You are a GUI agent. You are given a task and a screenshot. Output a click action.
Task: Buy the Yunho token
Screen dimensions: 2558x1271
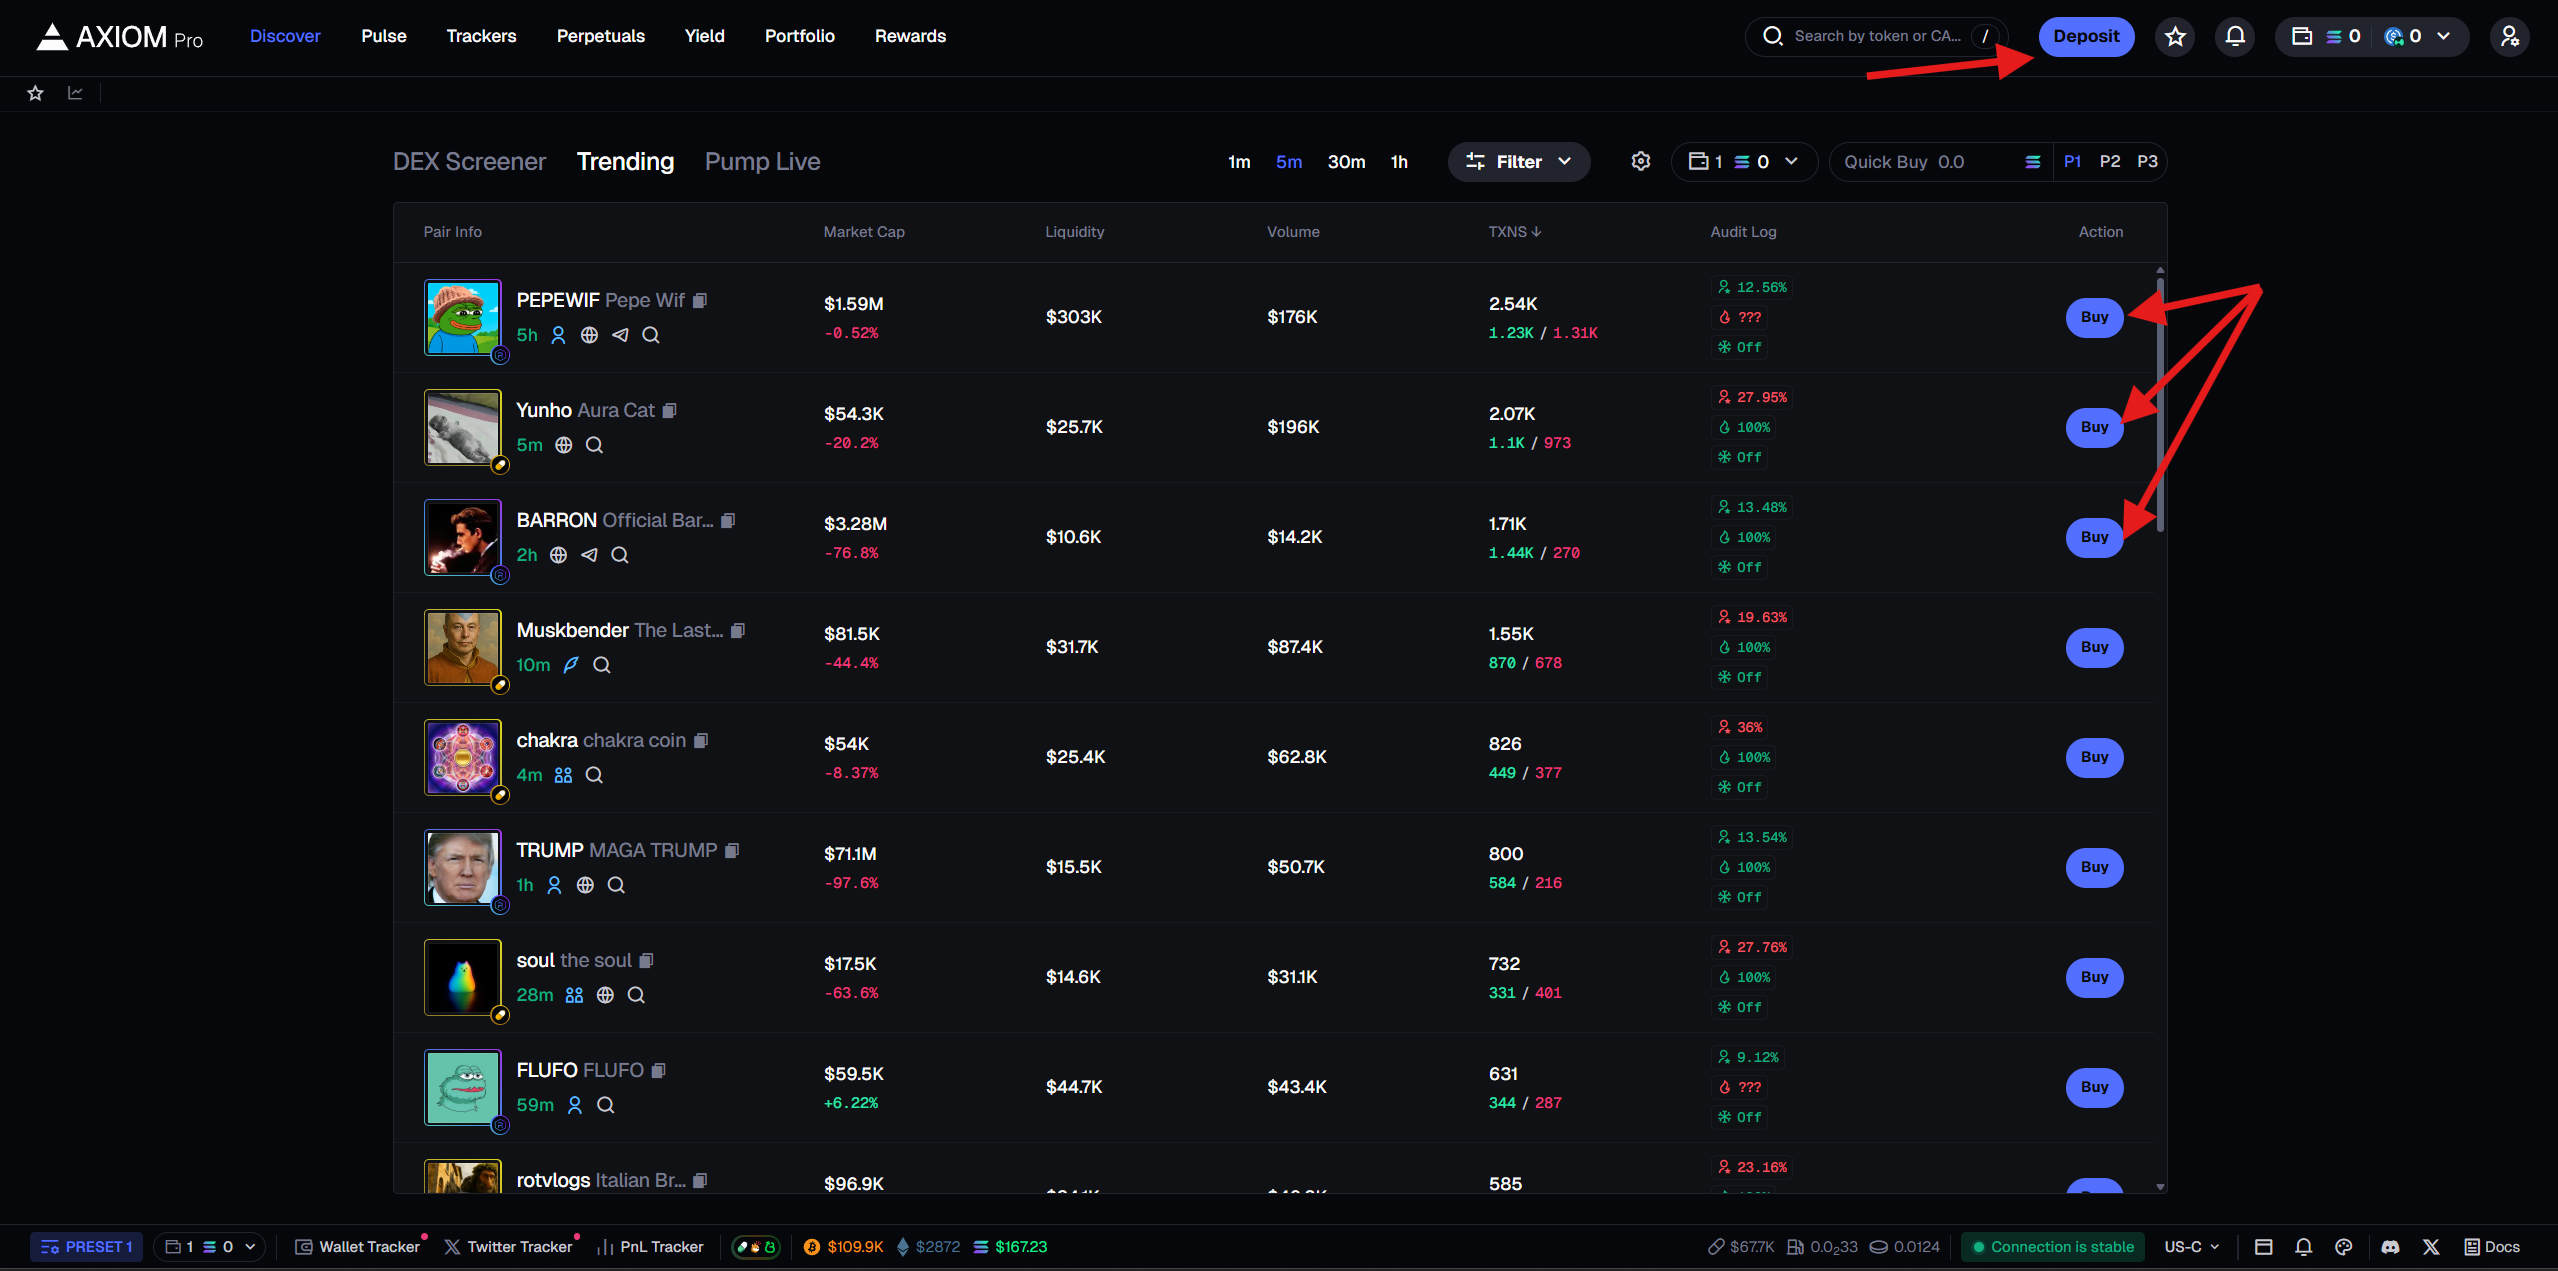2094,427
